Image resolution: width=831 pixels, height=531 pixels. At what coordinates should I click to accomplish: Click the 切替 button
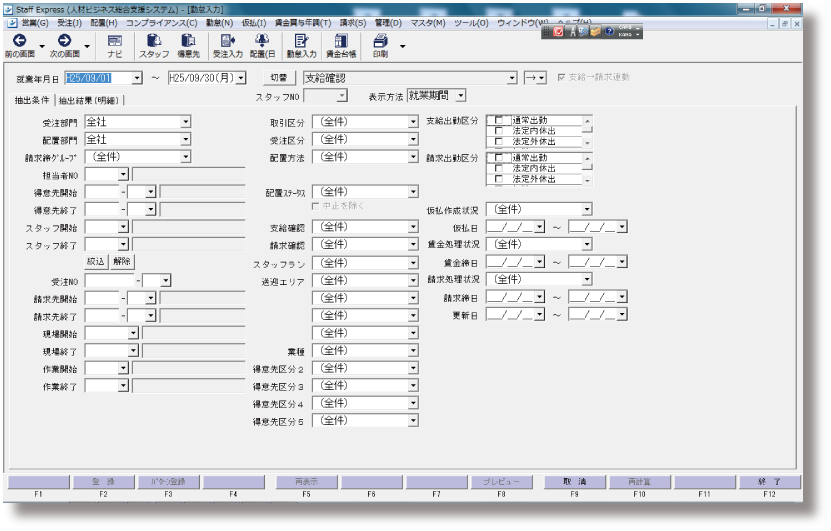tap(279, 78)
